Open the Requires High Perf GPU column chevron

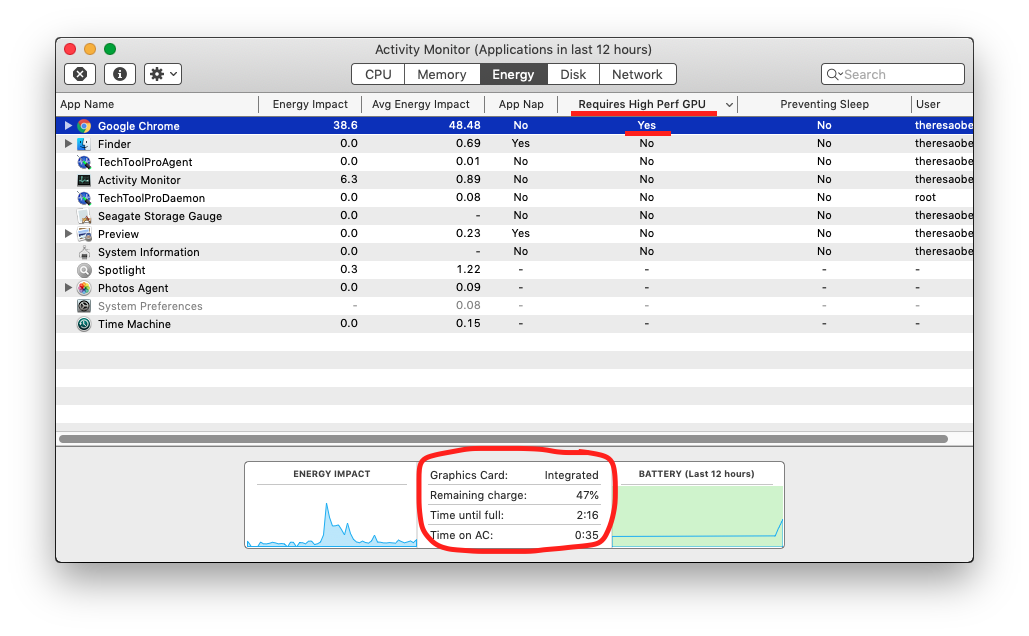click(x=729, y=105)
